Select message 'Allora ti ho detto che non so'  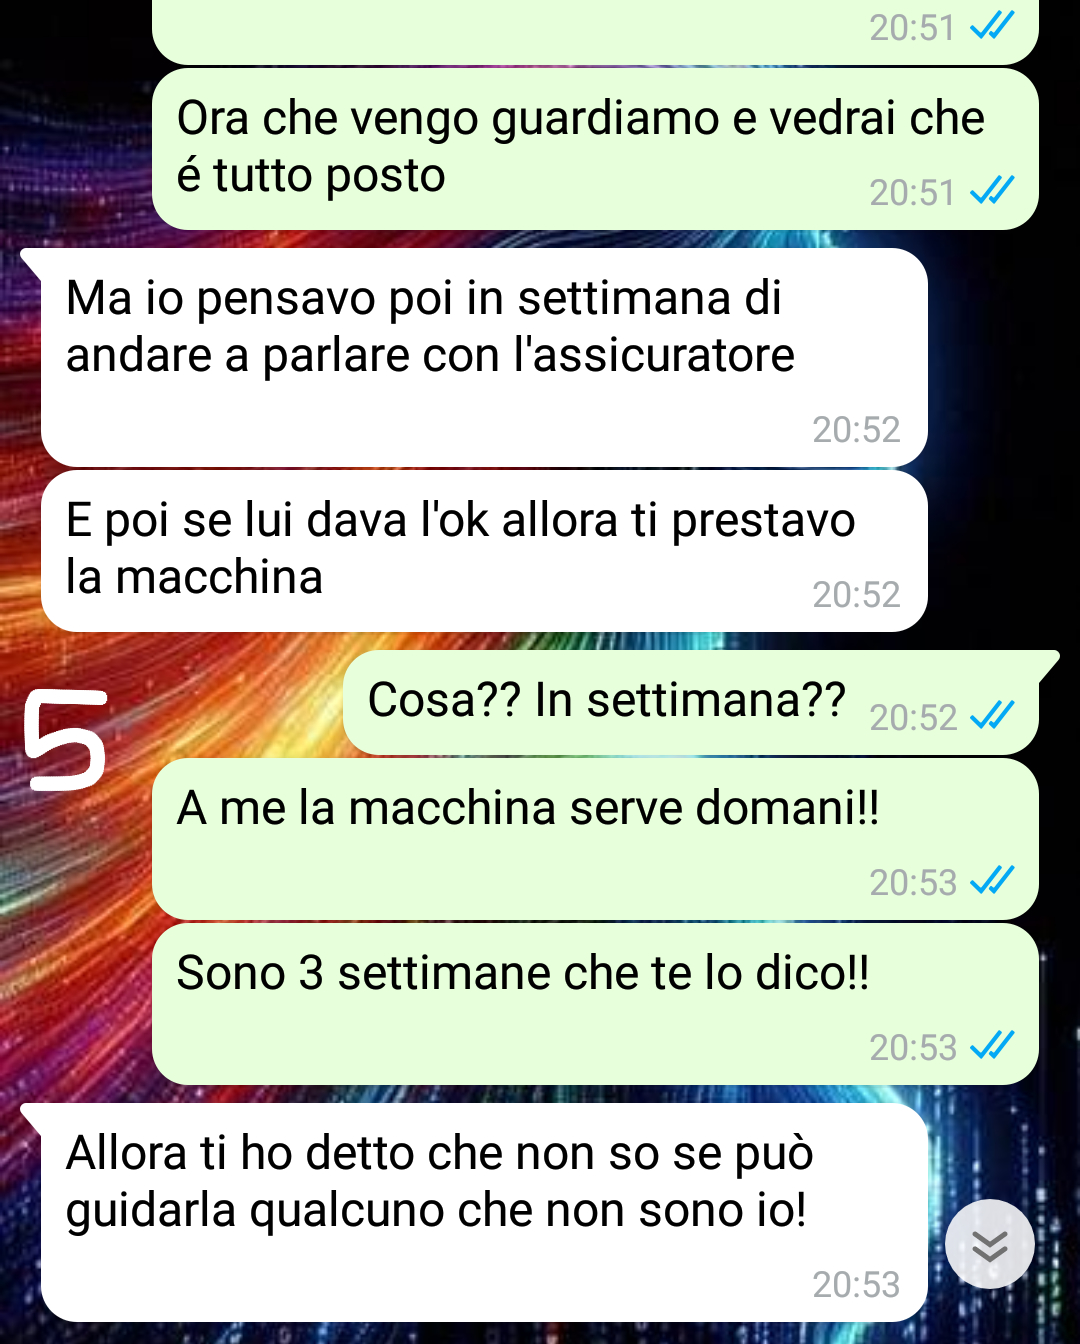tap(484, 1213)
